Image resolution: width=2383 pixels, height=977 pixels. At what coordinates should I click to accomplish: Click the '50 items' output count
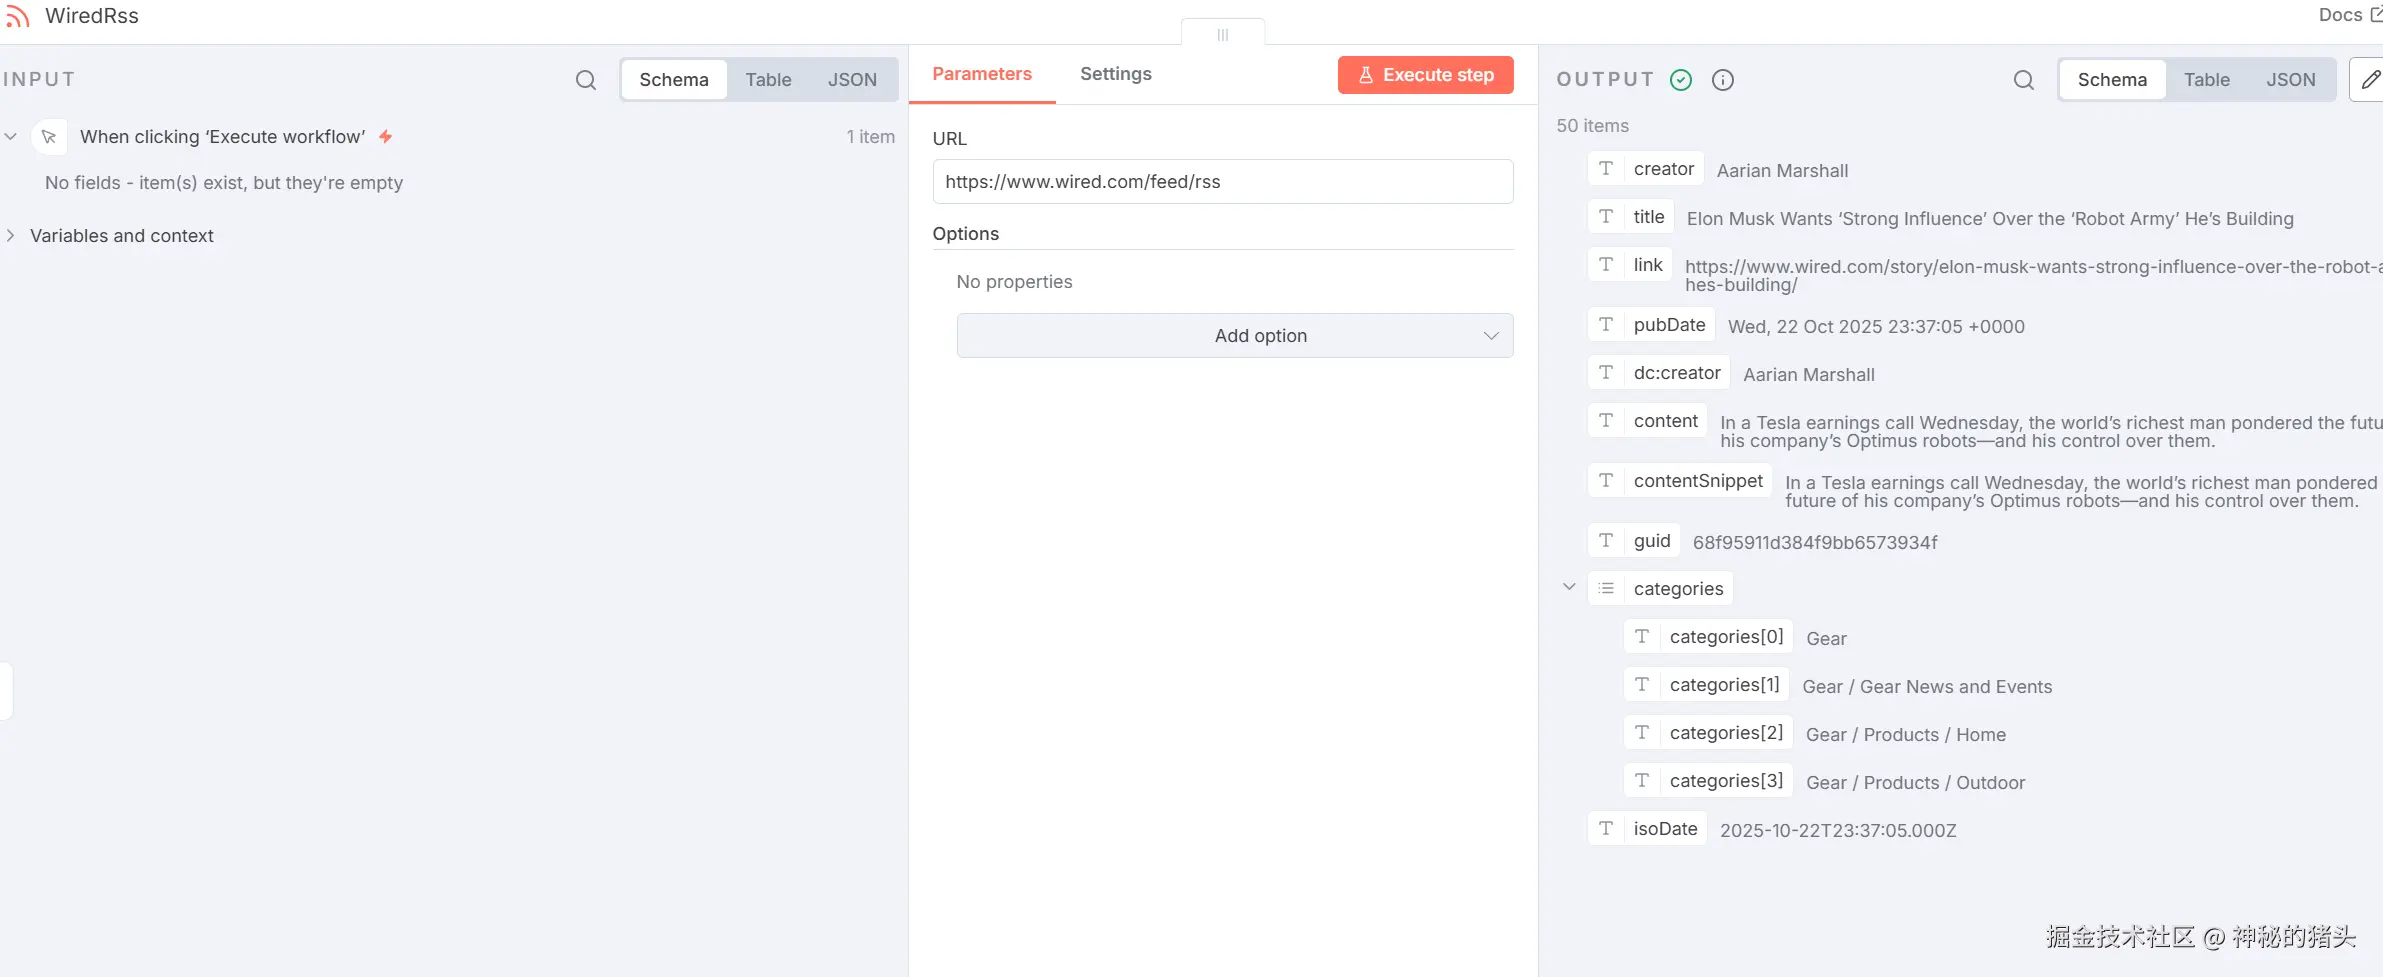tap(1593, 126)
